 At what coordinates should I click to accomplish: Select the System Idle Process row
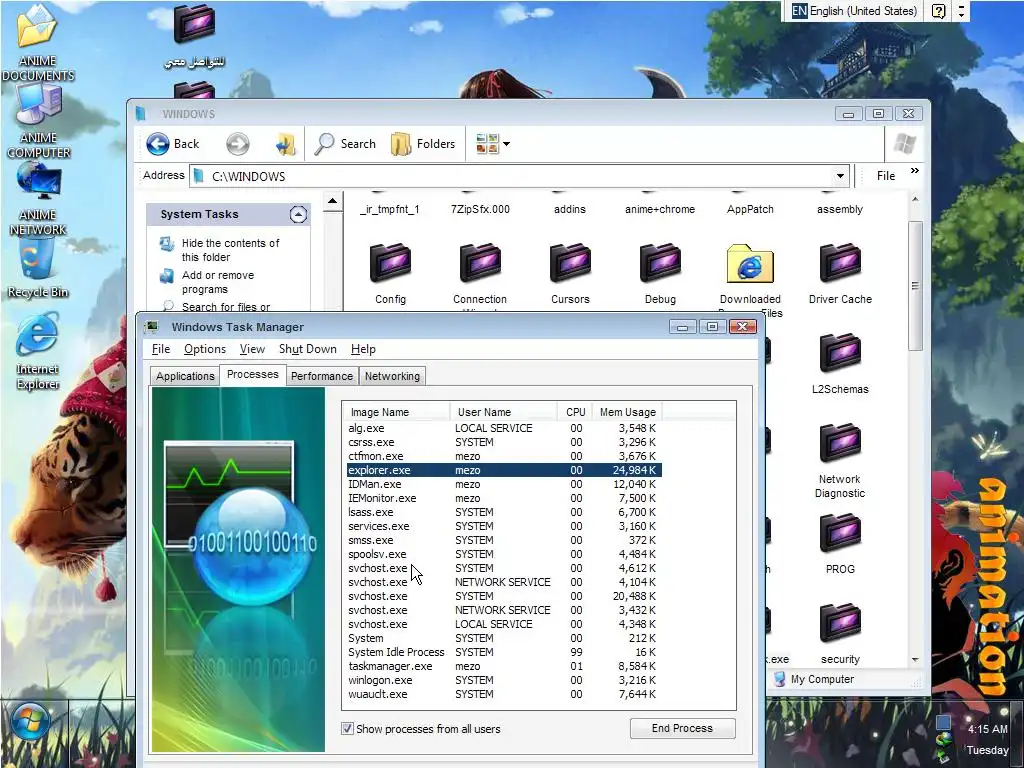tap(504, 652)
